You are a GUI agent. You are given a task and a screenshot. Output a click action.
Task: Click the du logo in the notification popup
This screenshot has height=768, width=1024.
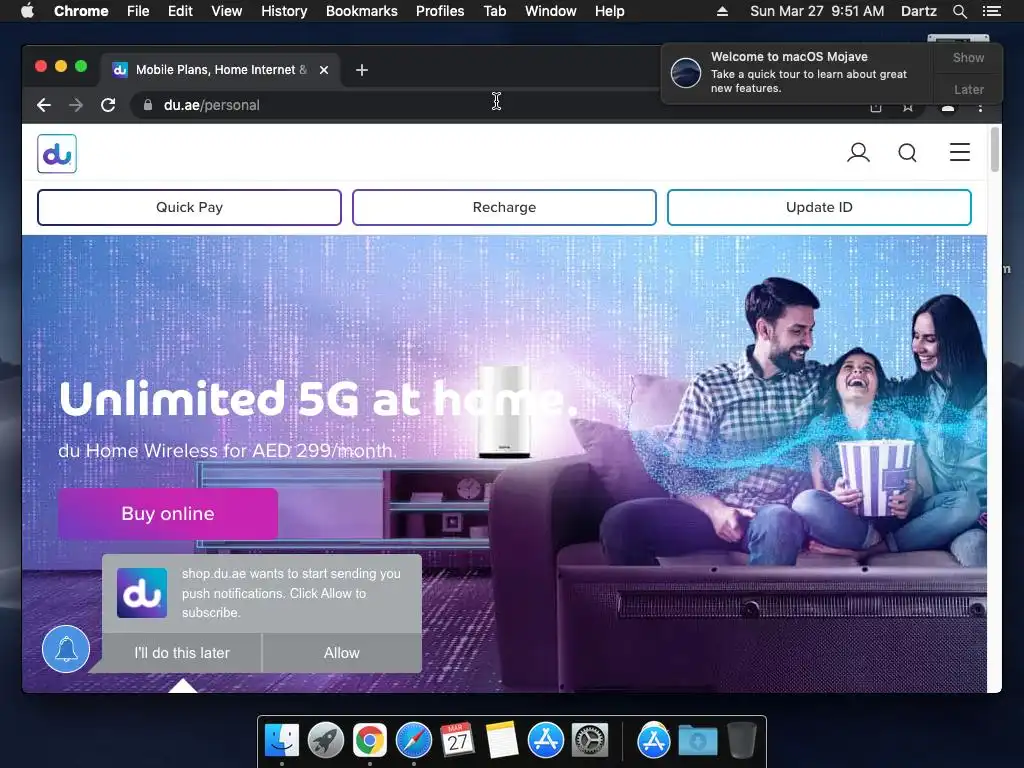click(x=142, y=593)
